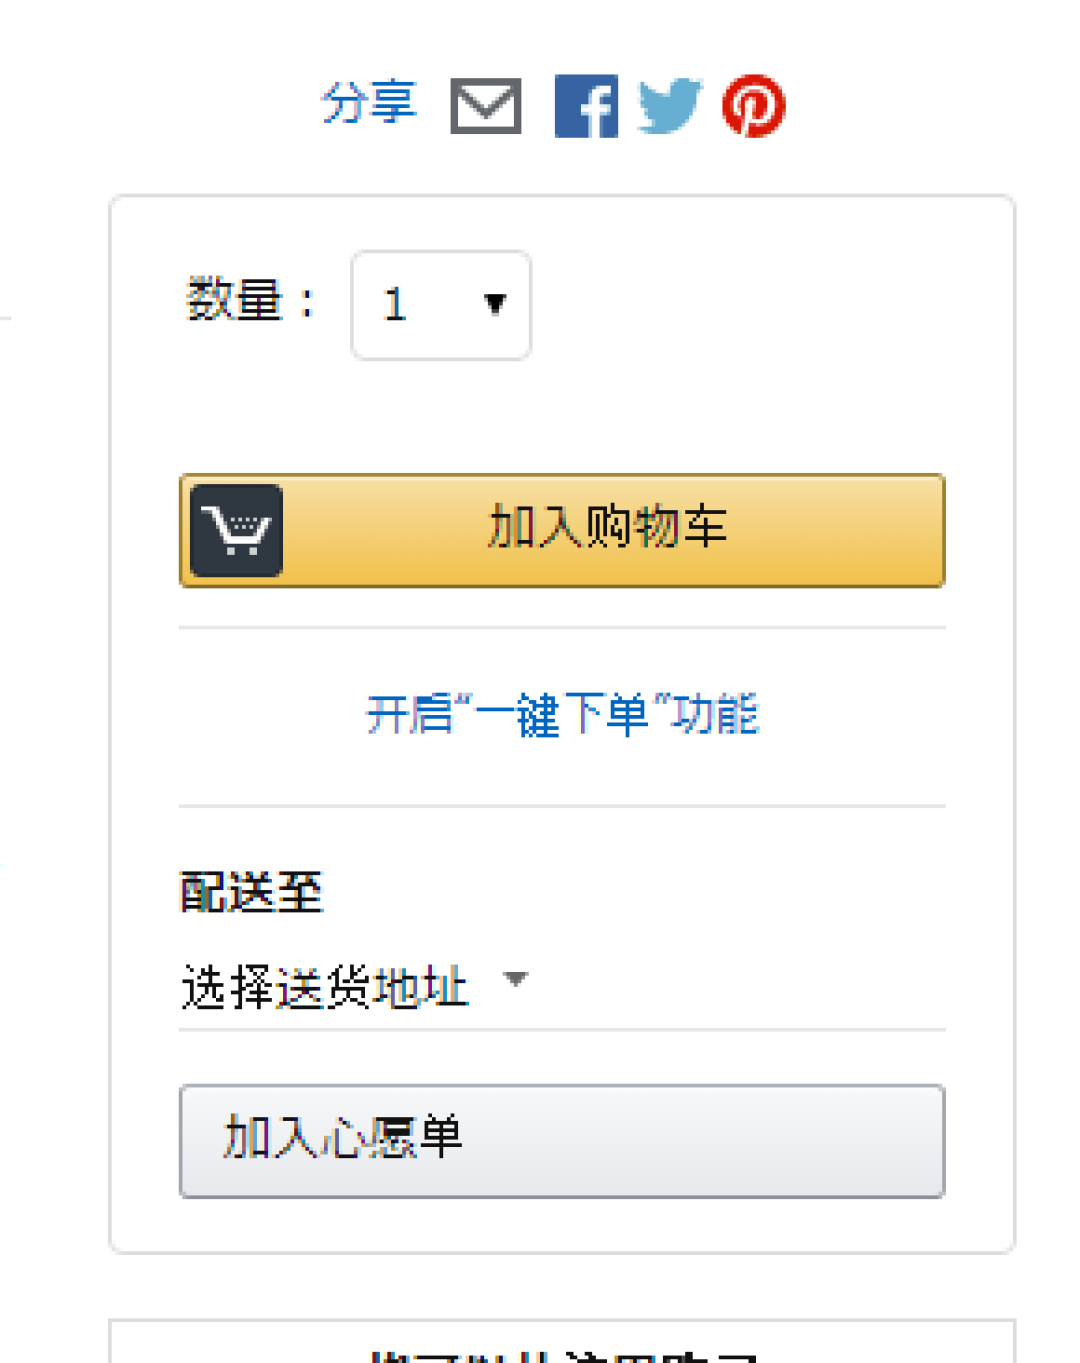Click the 加入购物车 text on the yellow button

(607, 527)
